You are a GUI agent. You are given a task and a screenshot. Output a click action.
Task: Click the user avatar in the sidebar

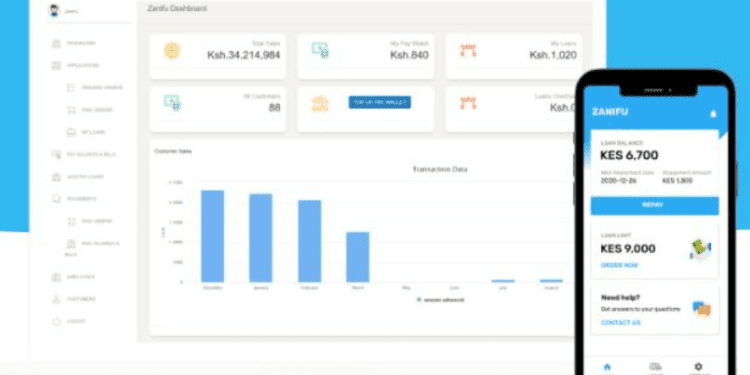[x=54, y=11]
